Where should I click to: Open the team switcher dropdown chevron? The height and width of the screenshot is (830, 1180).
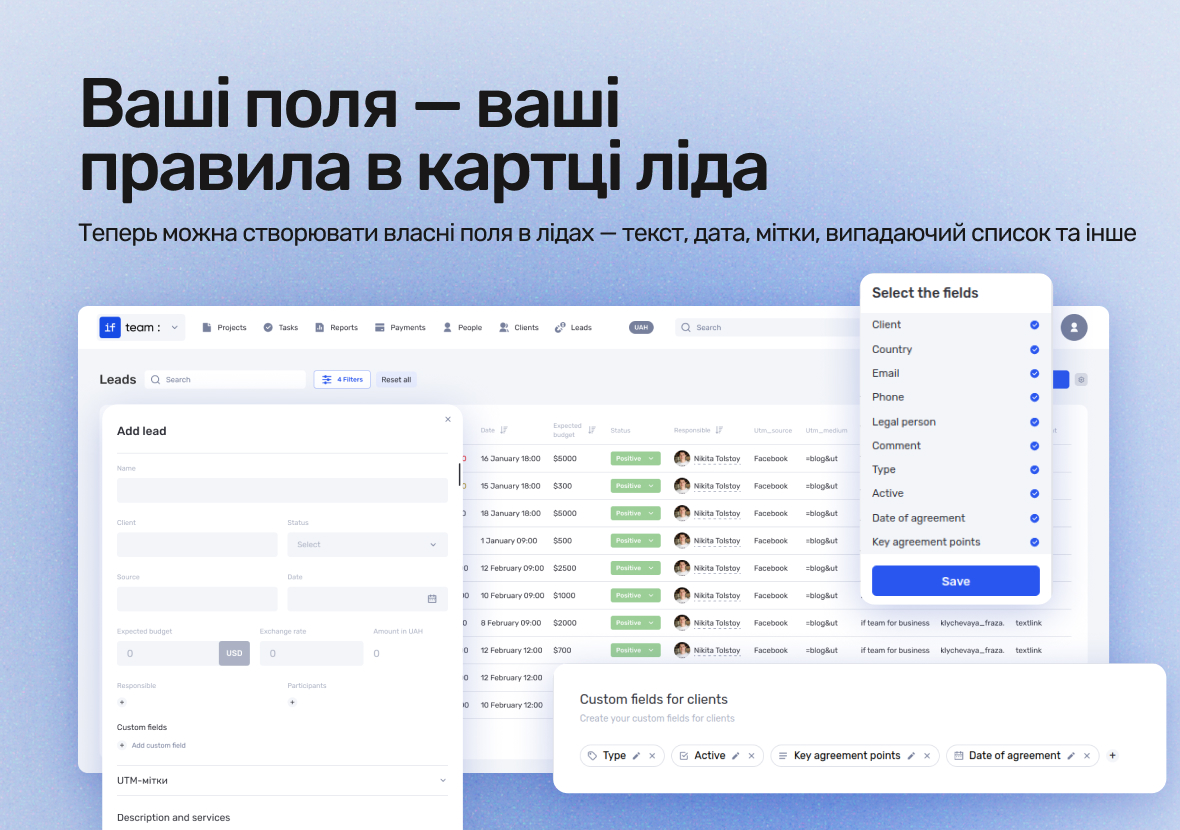[x=175, y=327]
